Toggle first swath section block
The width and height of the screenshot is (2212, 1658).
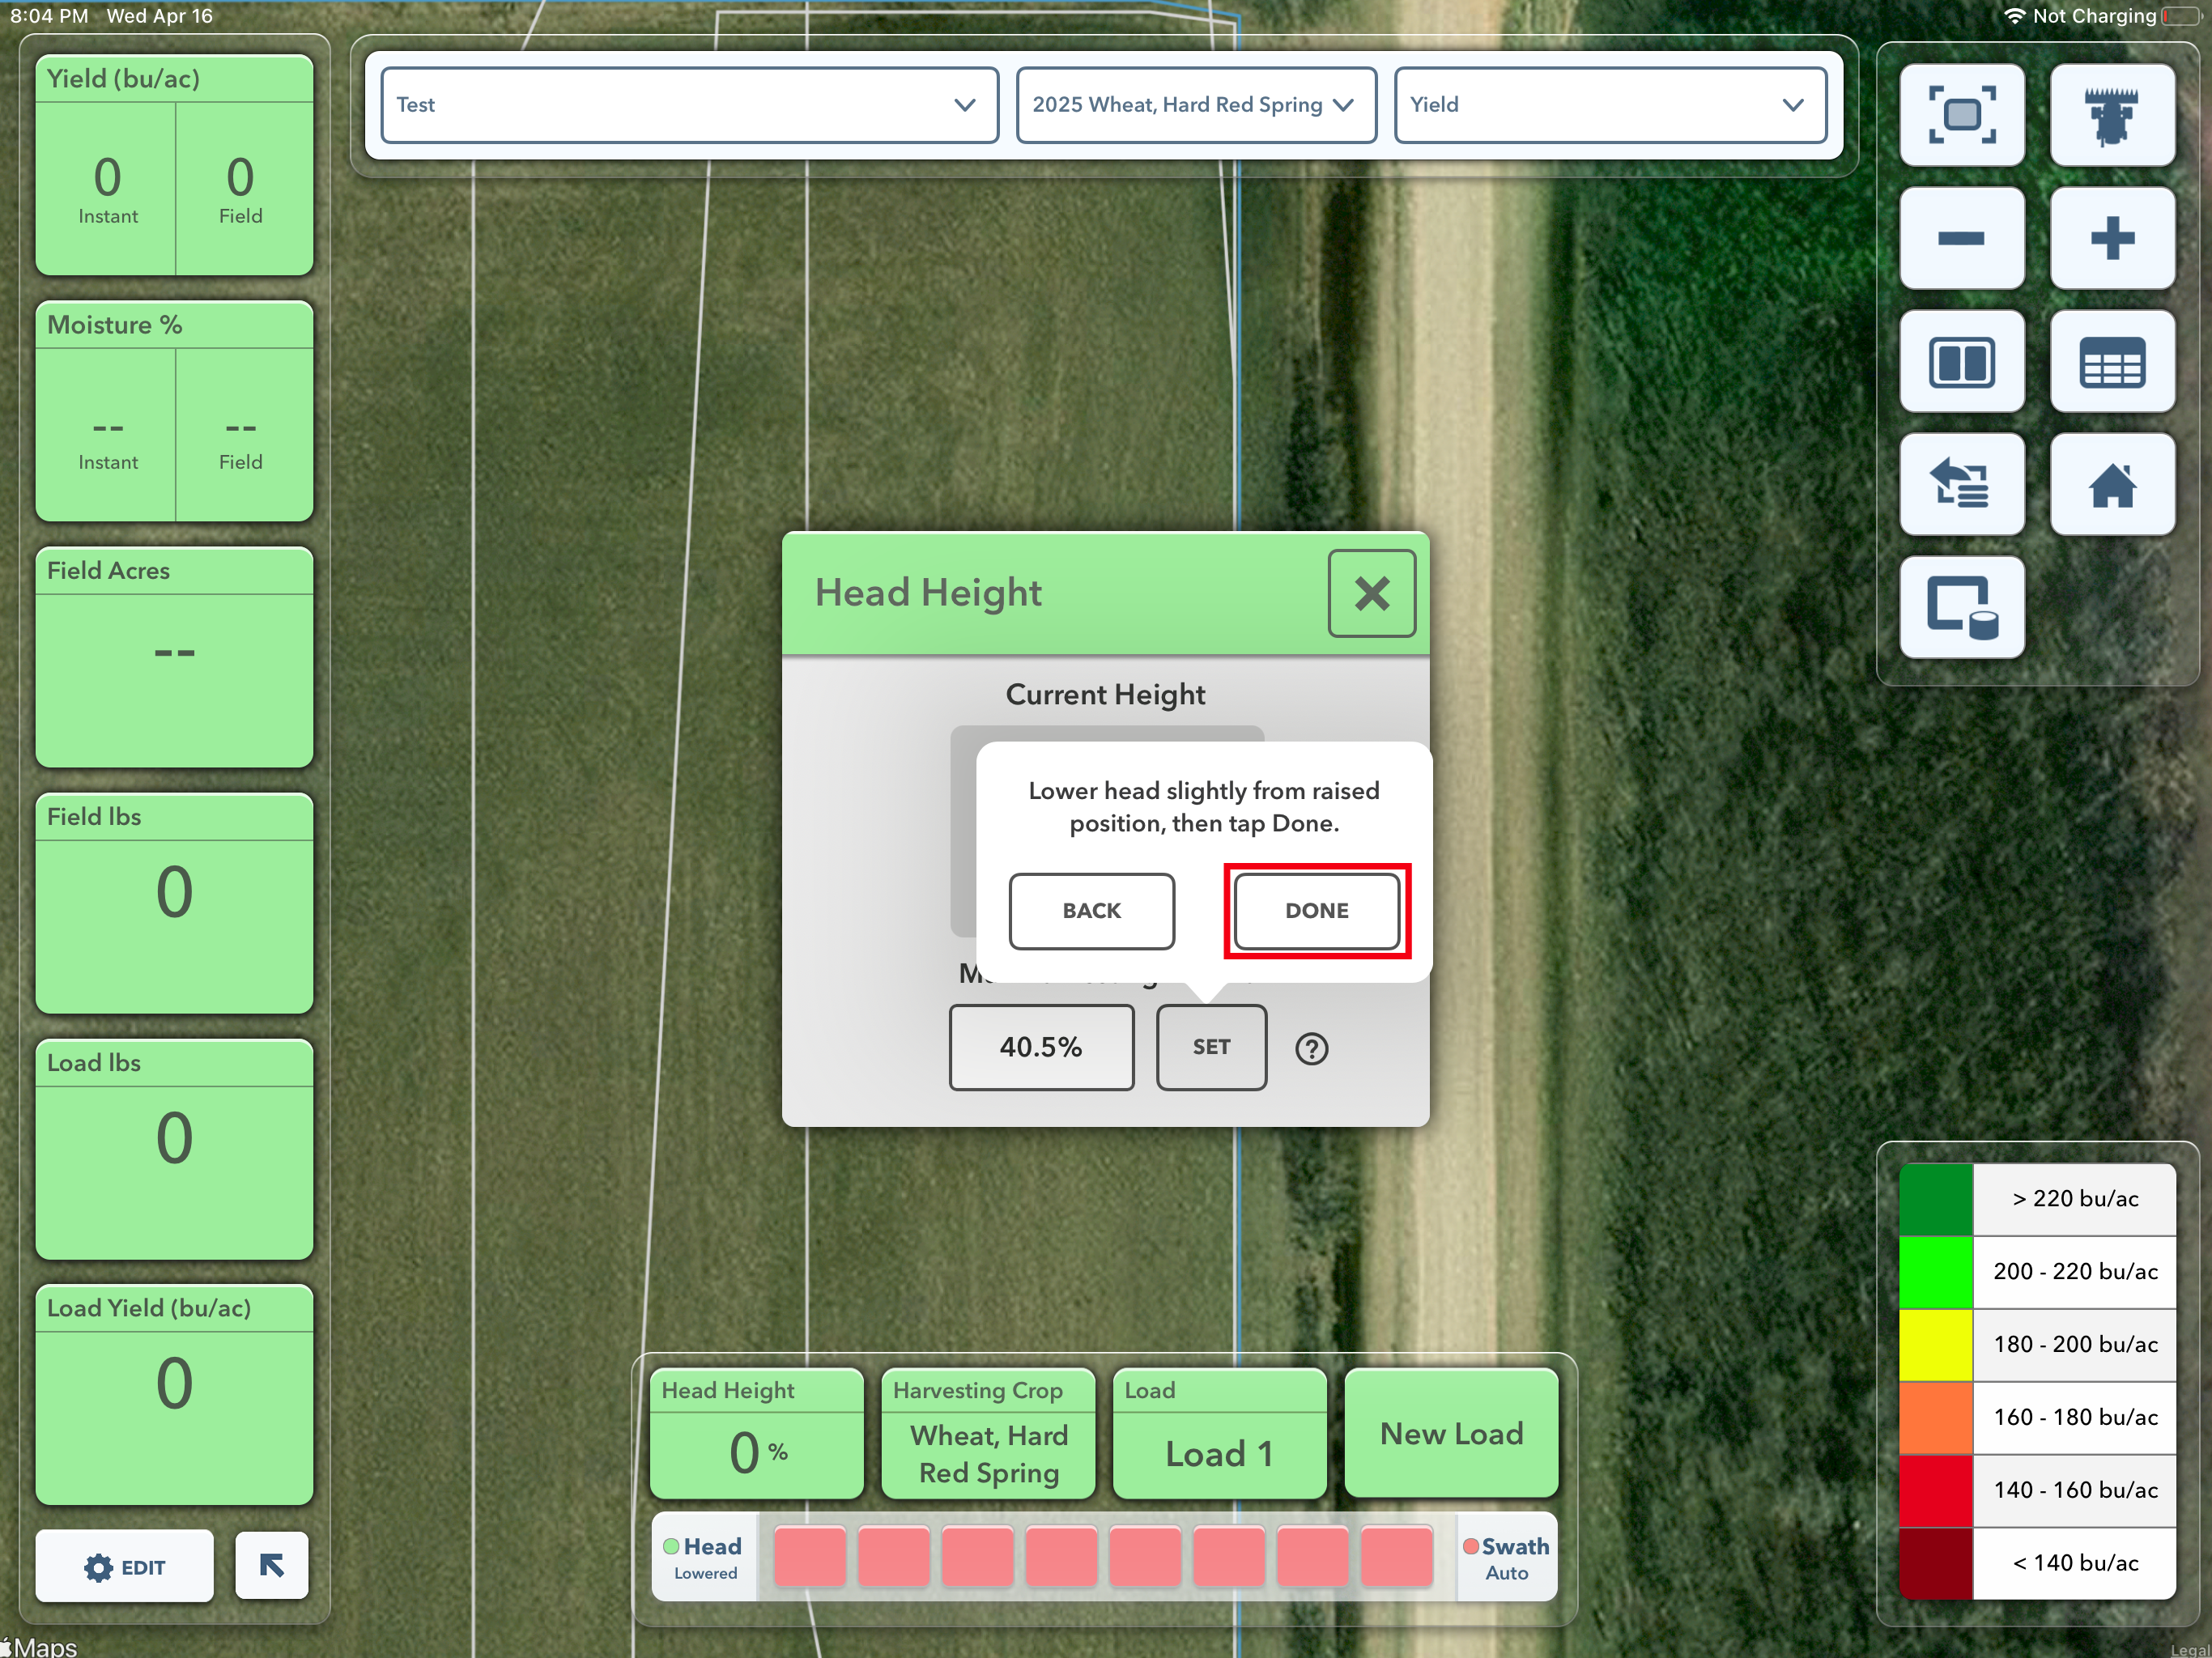810,1557
